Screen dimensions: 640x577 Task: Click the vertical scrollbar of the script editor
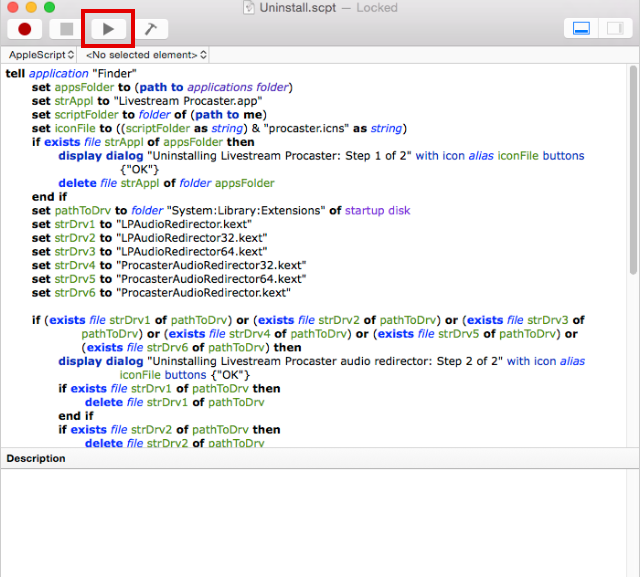pyautogui.click(x=633, y=171)
